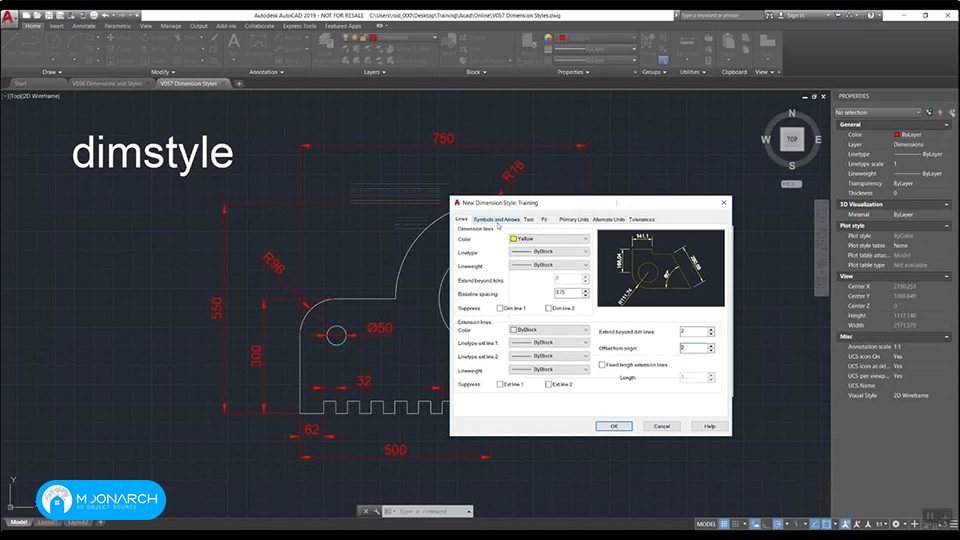Collapse the Plot style section
Screen dimensions: 960x540
(947, 226)
